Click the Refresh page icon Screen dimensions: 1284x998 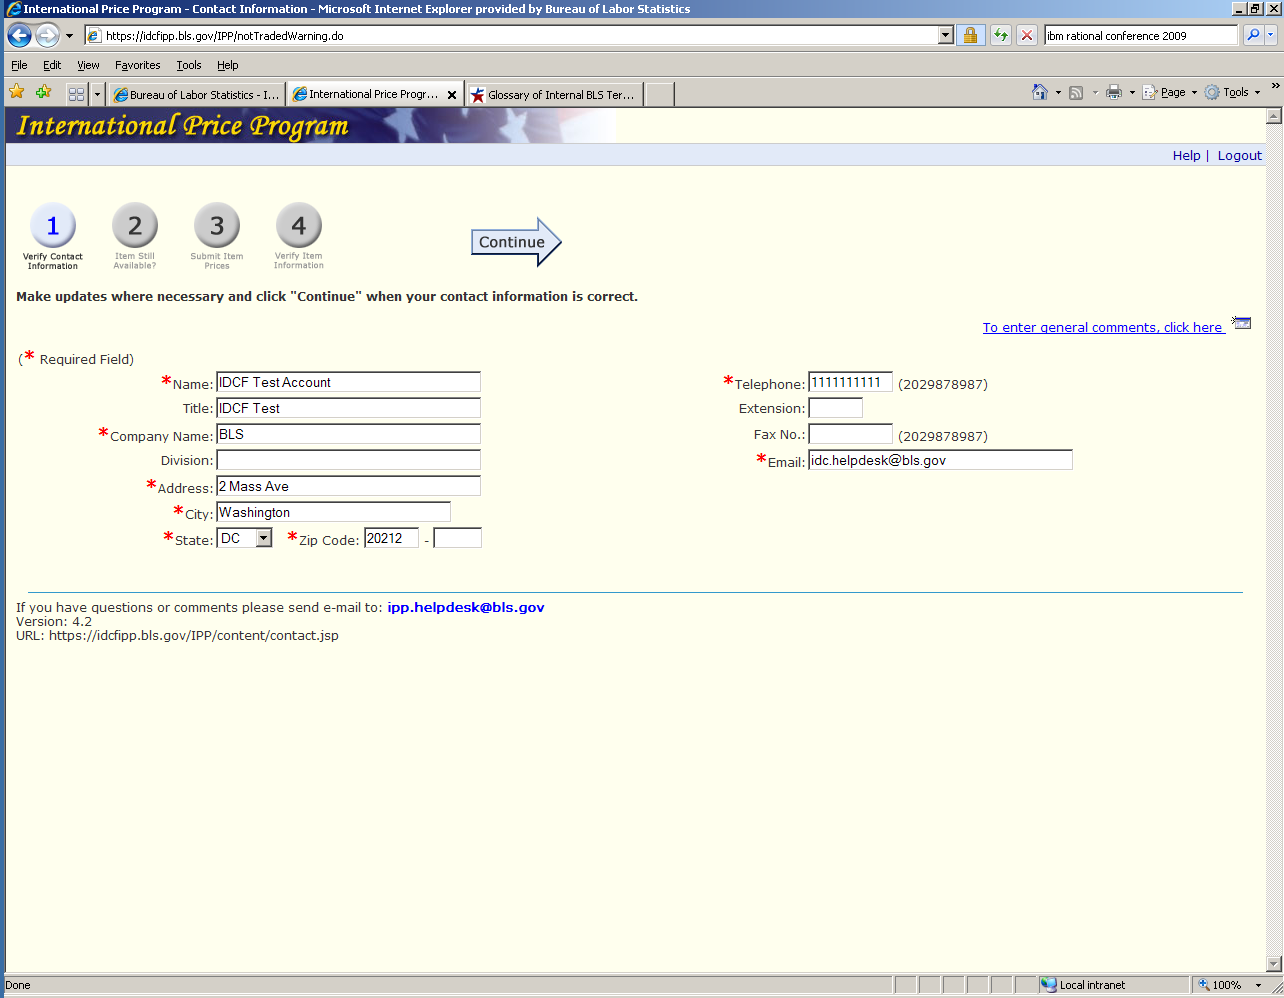pyautogui.click(x=1000, y=36)
